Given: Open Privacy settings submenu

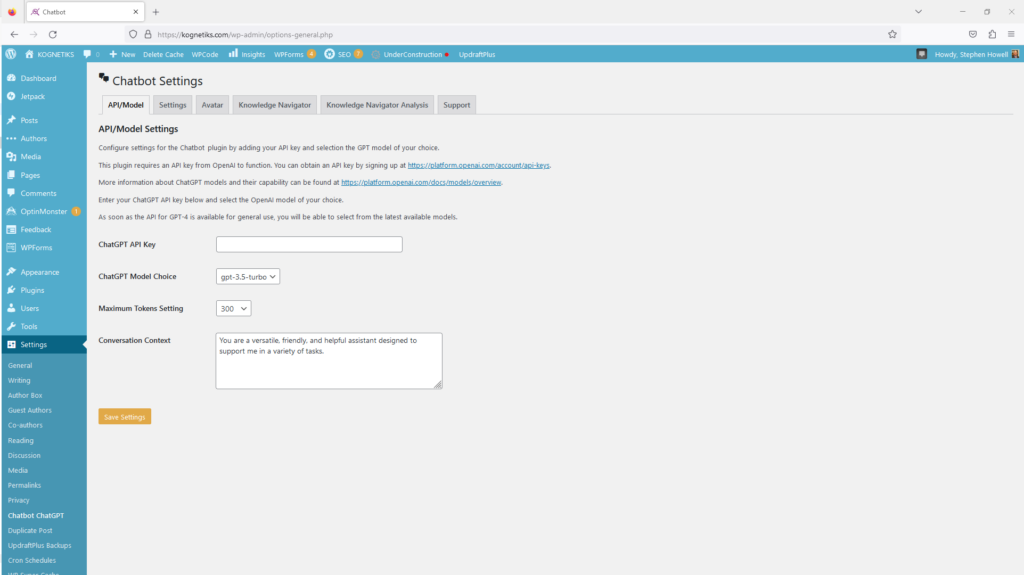Looking at the screenshot, I should pos(18,501).
